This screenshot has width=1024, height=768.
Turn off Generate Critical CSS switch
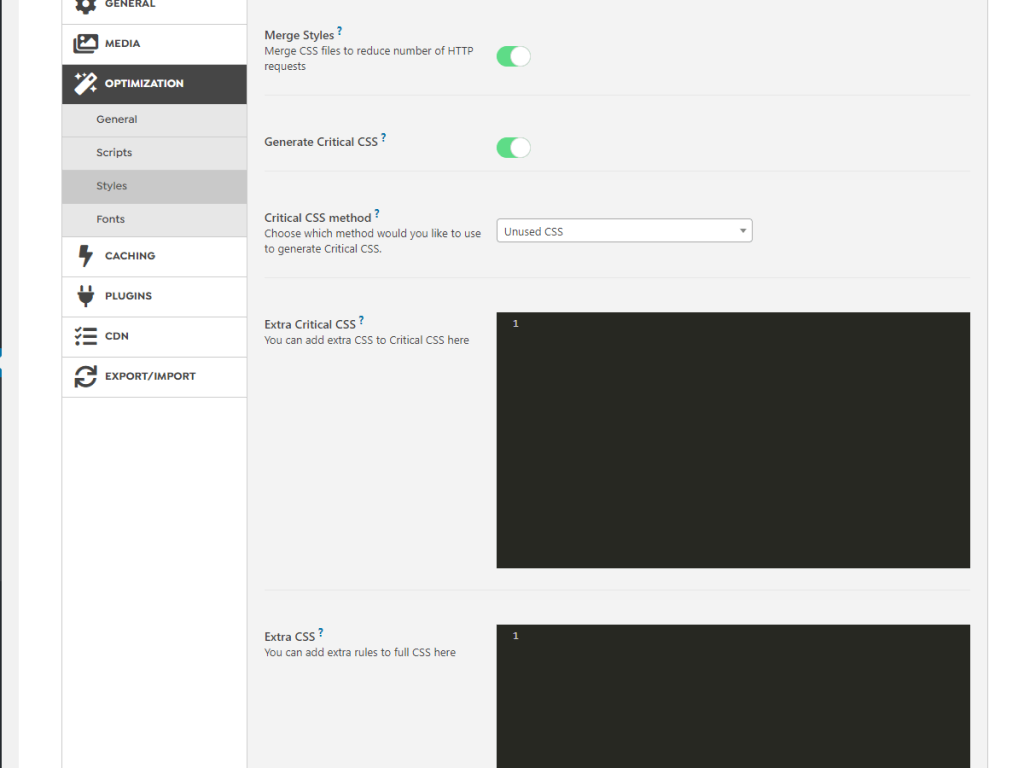(513, 148)
